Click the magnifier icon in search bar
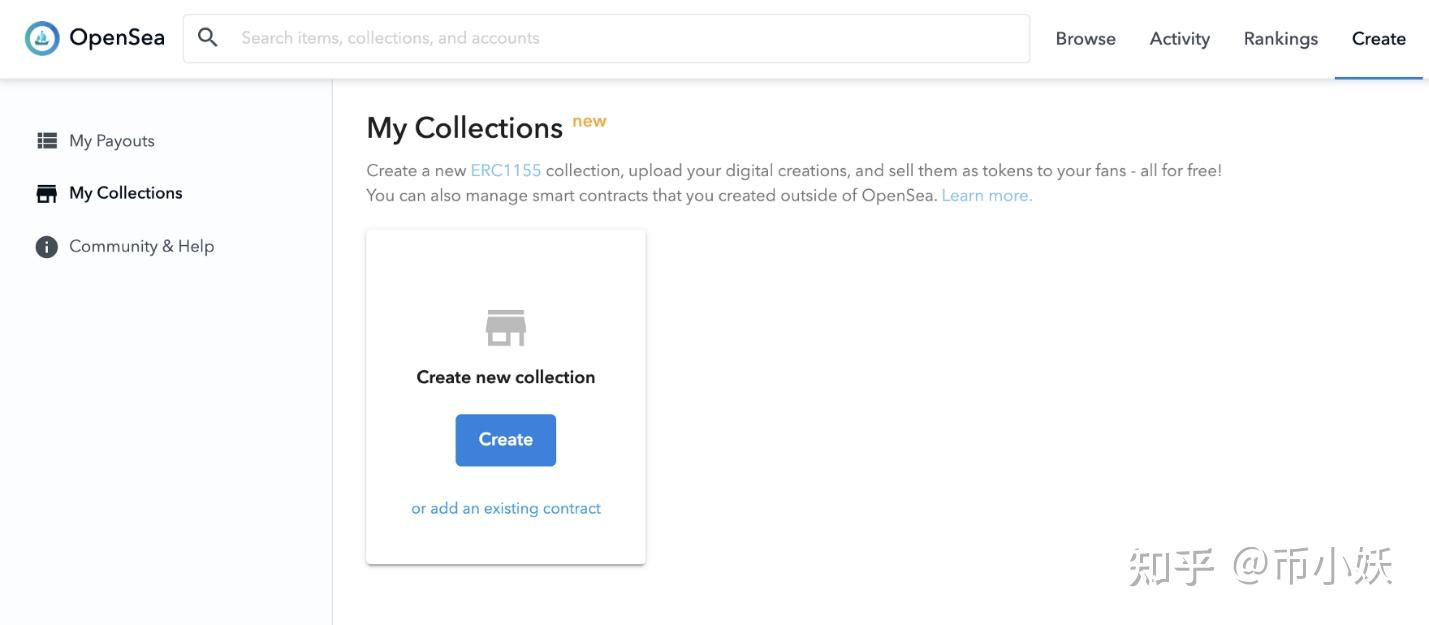Image resolution: width=1429 pixels, height=625 pixels. (208, 38)
